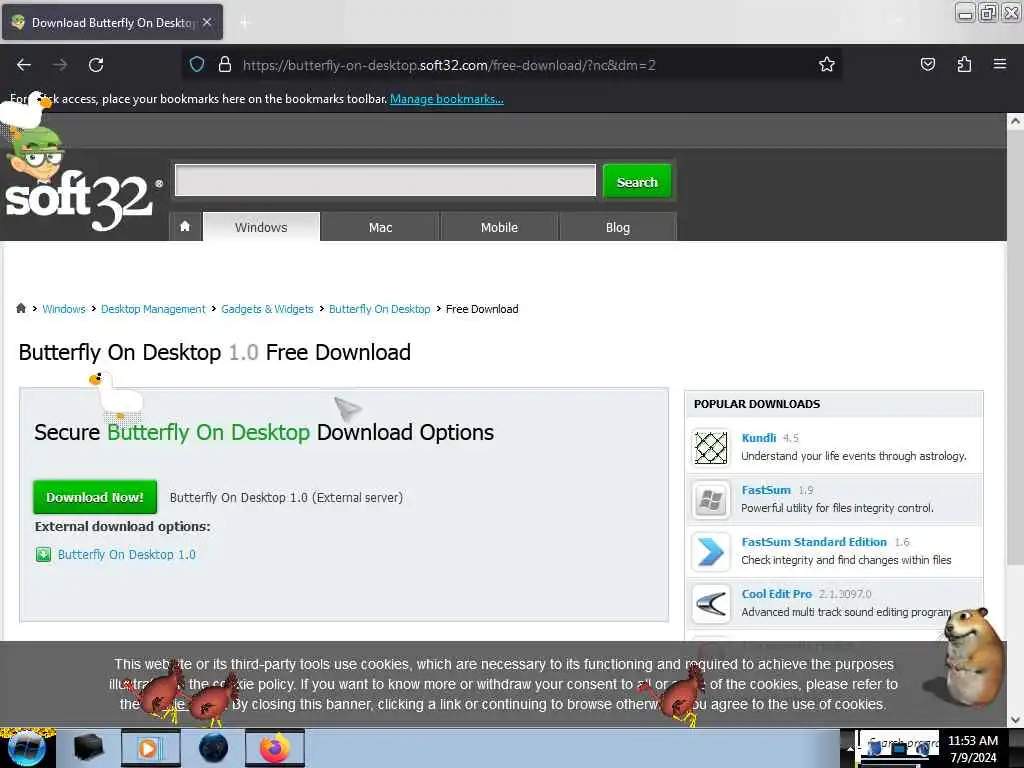Viewport: 1024px width, 768px height.
Task: Click 'Understand your life events through astrology.' text
Action: [x=854, y=456]
